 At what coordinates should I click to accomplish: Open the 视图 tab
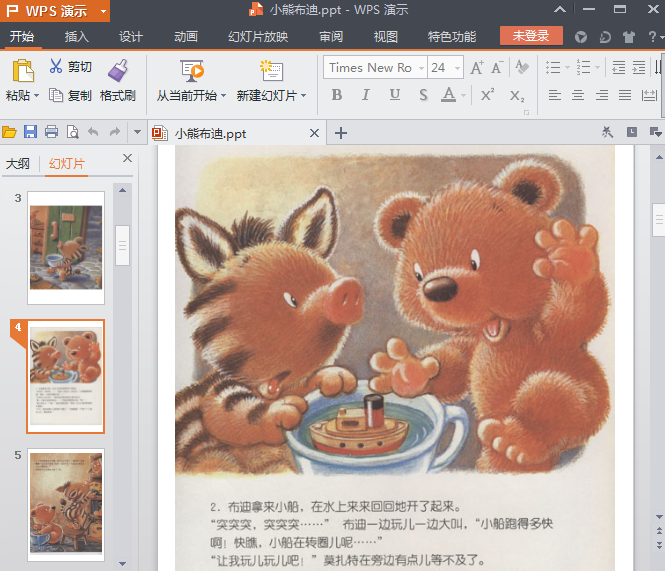pyautogui.click(x=386, y=36)
